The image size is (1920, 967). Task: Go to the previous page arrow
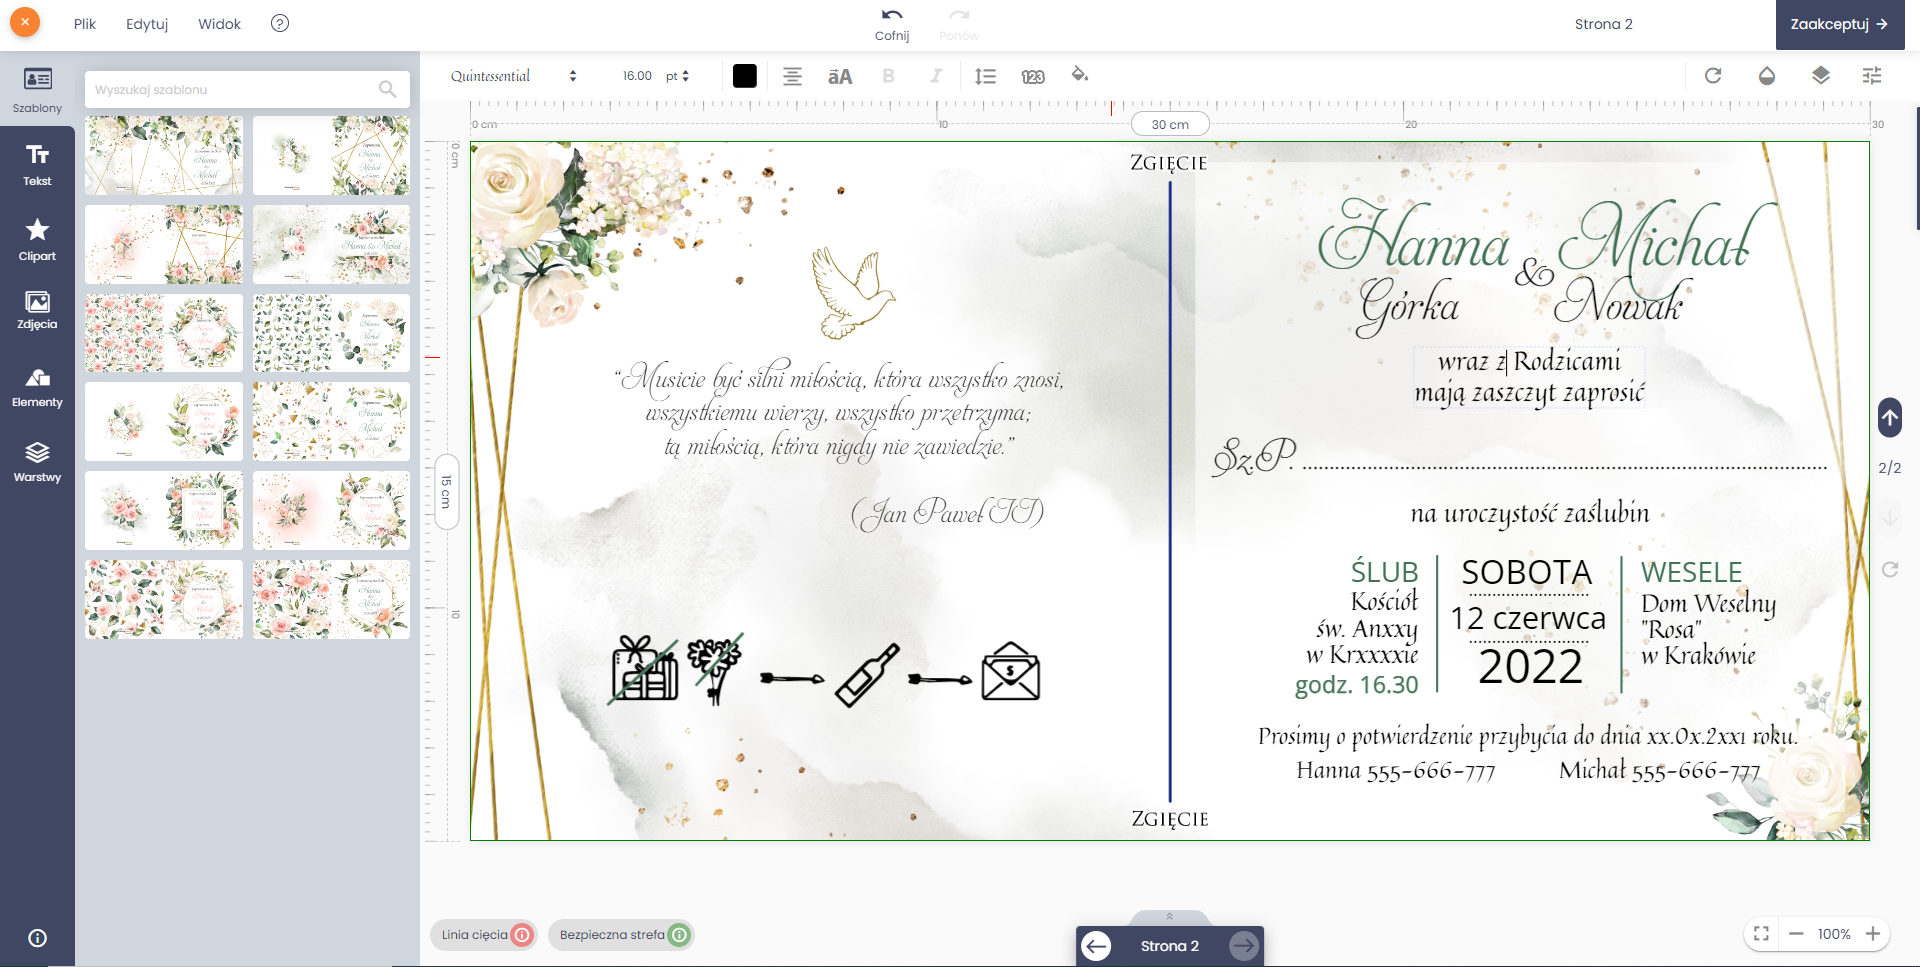tap(1097, 946)
